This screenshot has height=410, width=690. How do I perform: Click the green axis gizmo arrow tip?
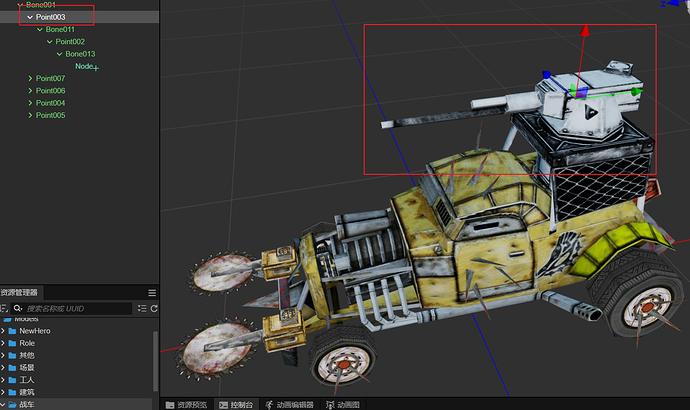tap(636, 92)
